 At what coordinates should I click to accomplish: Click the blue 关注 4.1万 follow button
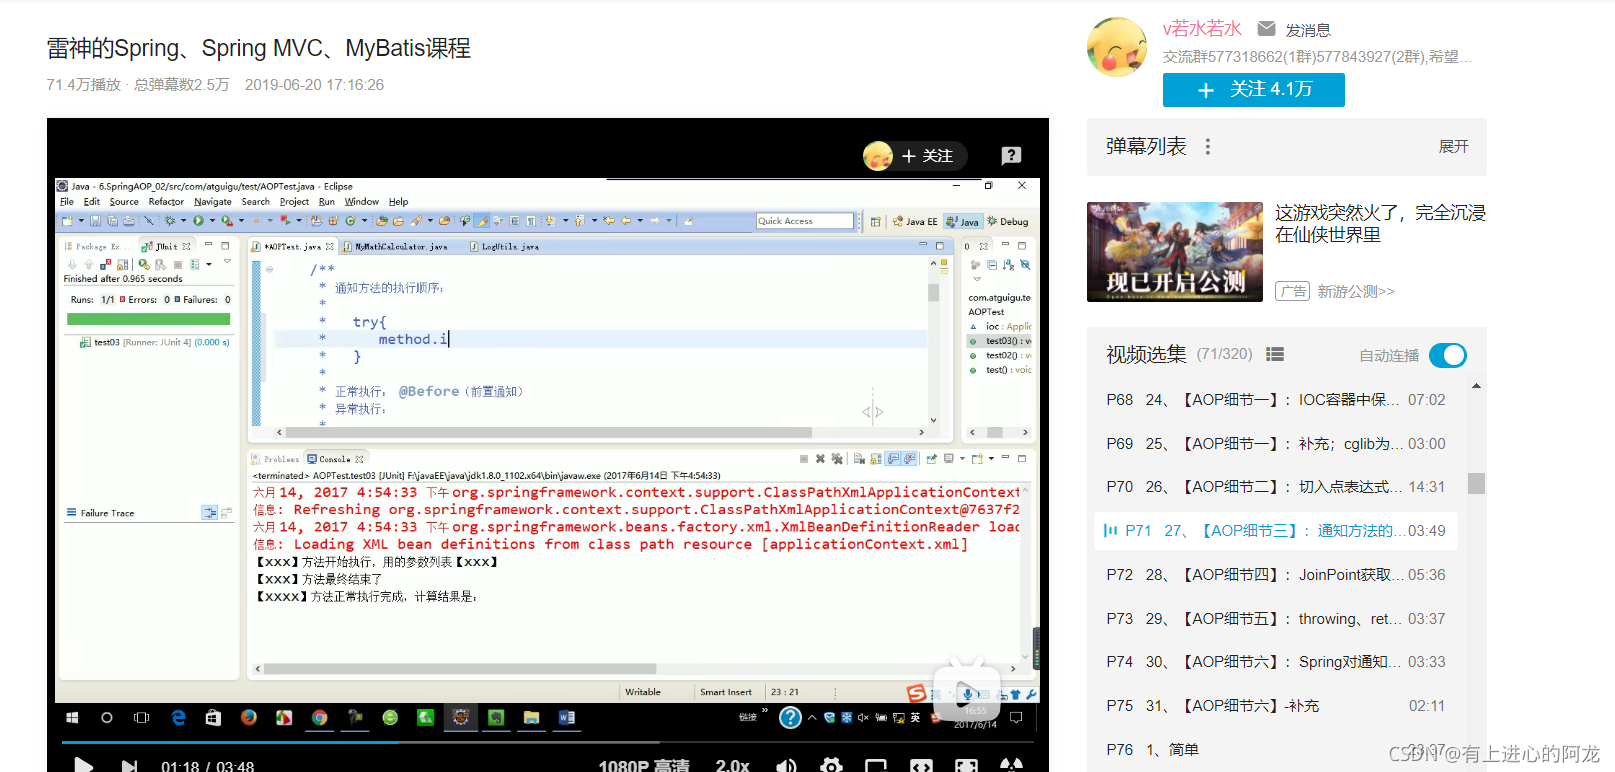click(1254, 89)
